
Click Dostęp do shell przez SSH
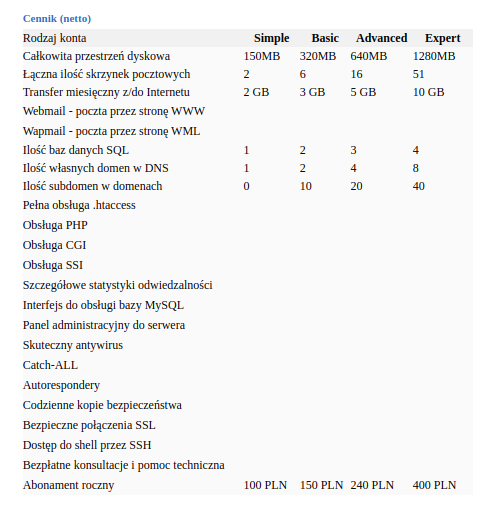pos(87,445)
